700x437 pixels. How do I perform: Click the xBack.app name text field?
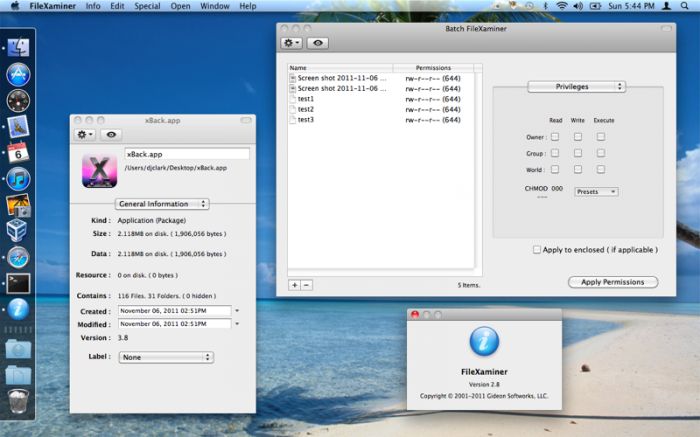click(x=187, y=154)
